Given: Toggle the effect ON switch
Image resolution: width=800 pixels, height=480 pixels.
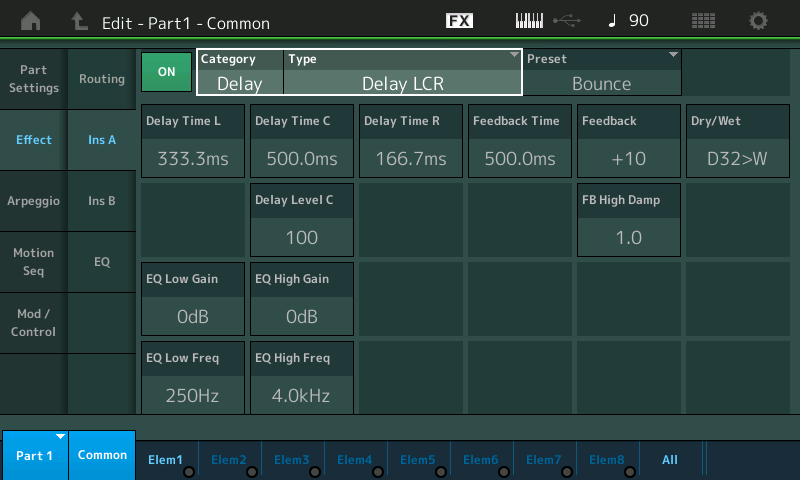Looking at the screenshot, I should pyautogui.click(x=166, y=72).
